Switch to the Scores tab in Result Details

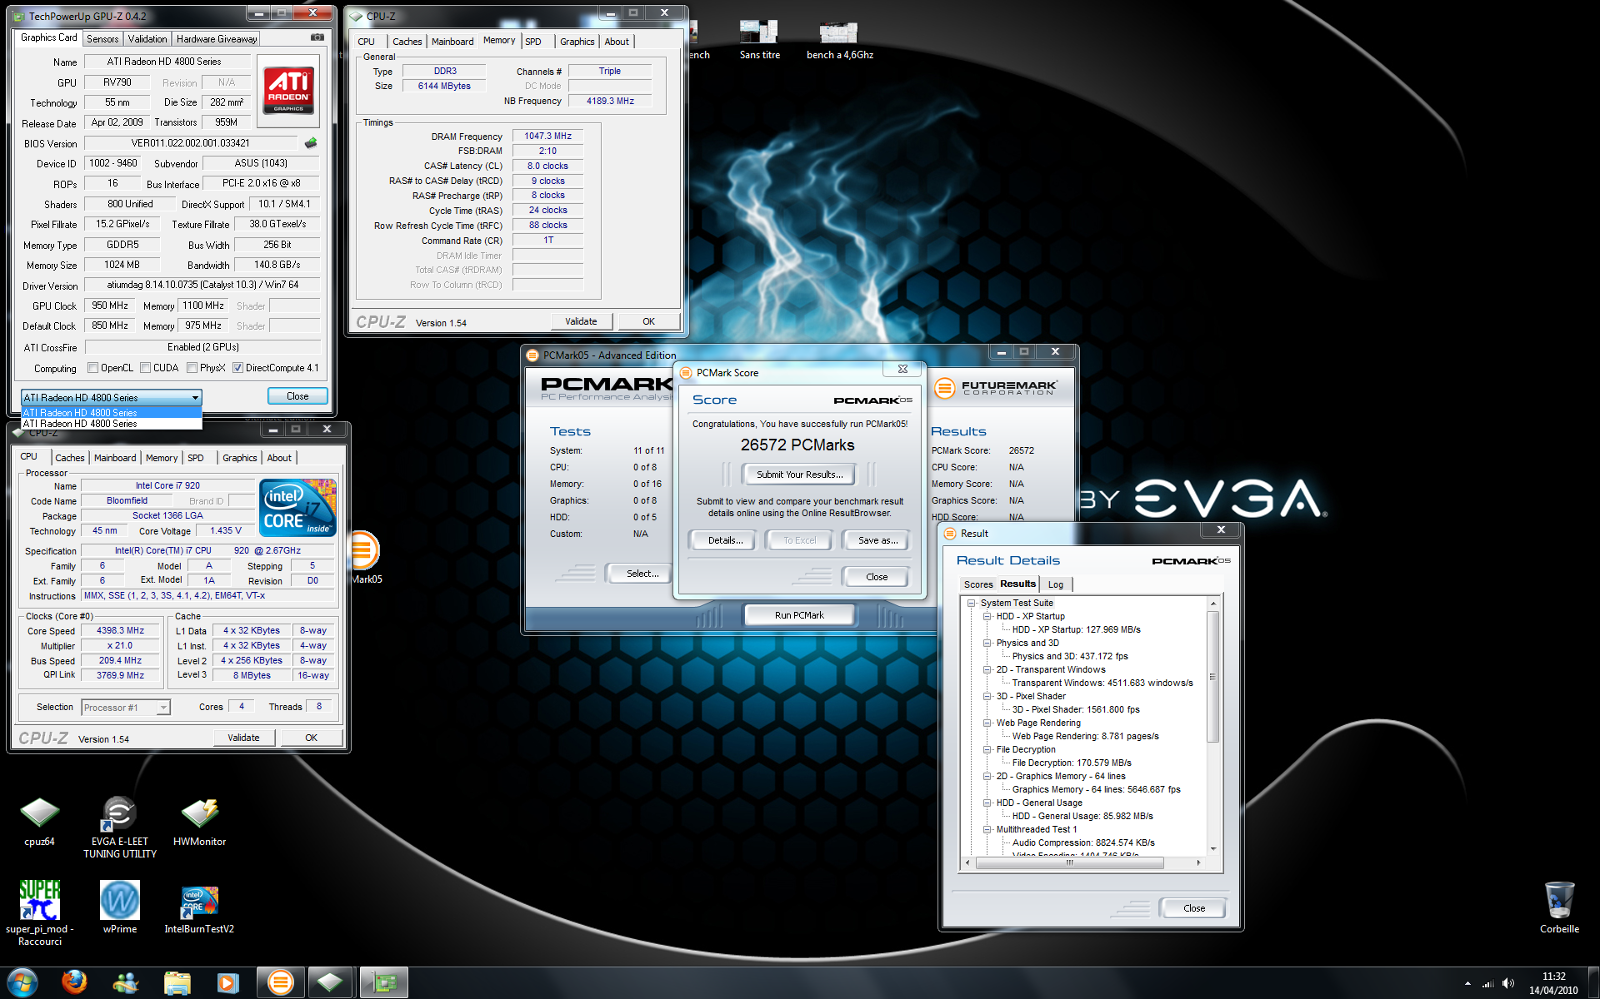978,584
